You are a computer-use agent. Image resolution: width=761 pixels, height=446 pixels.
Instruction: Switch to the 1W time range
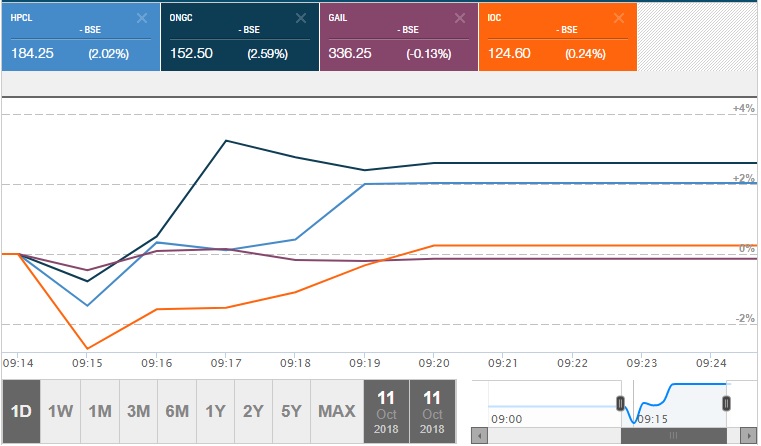point(60,411)
